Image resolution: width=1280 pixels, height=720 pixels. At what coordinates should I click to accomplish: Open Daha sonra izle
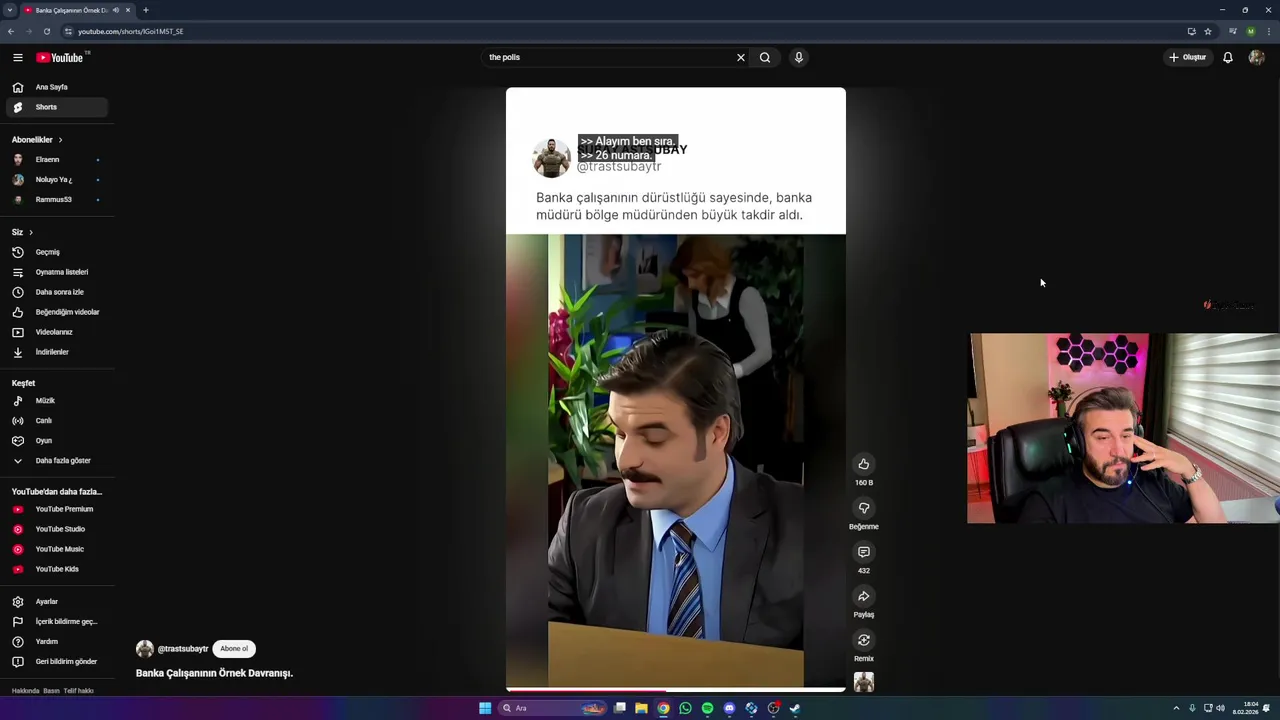[56, 292]
